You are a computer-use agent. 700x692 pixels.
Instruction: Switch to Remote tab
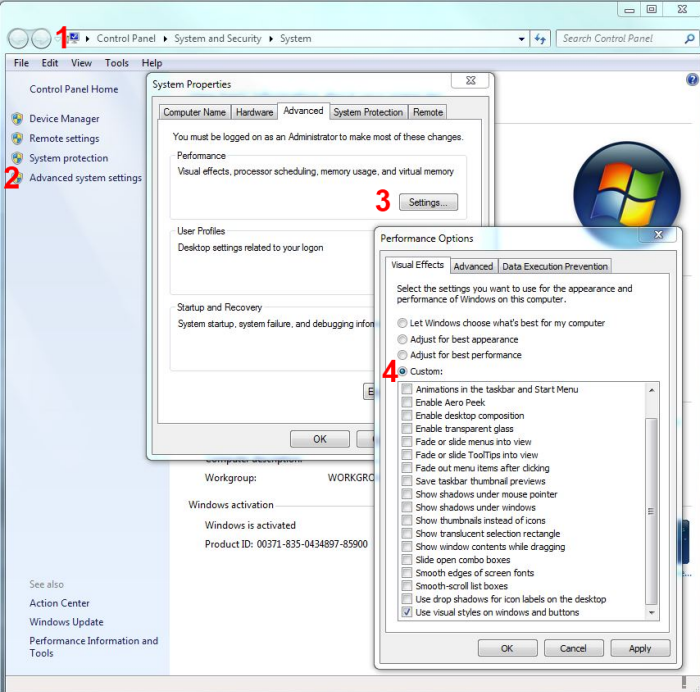click(428, 112)
